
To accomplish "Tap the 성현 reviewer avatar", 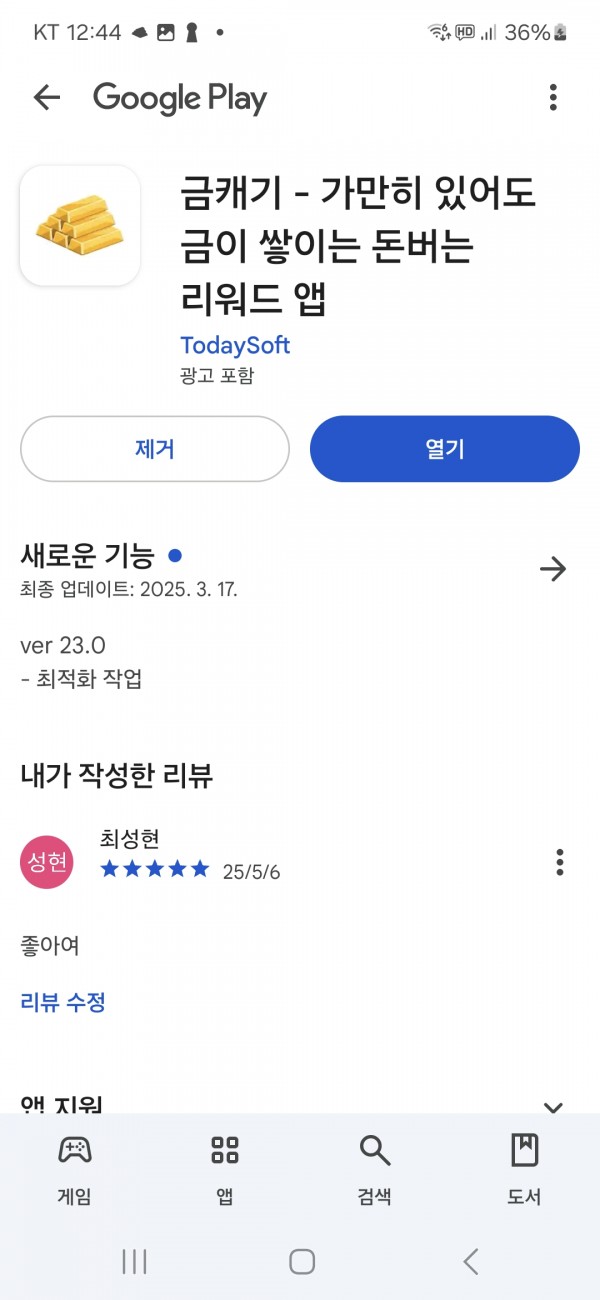I will pyautogui.click(x=47, y=862).
